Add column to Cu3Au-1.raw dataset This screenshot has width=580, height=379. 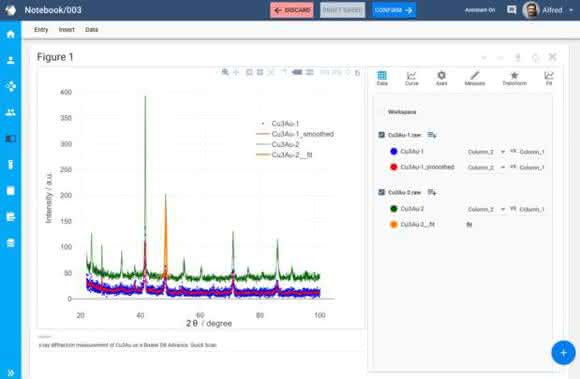[432, 135]
